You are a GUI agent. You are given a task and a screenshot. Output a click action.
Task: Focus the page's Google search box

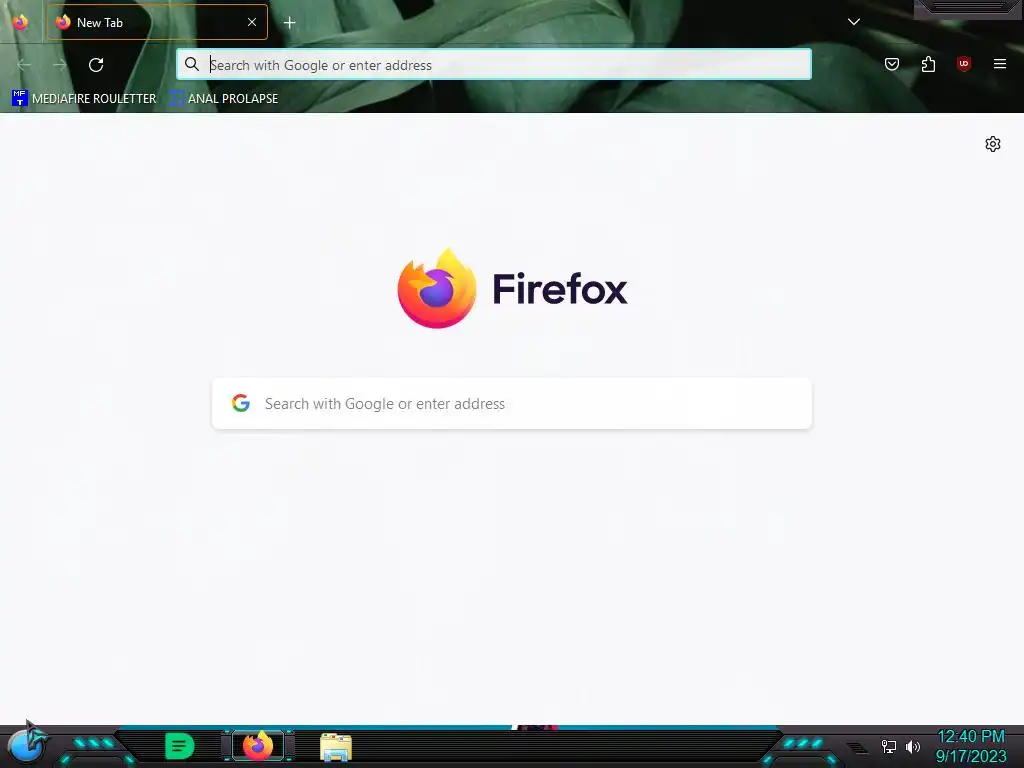pos(512,404)
